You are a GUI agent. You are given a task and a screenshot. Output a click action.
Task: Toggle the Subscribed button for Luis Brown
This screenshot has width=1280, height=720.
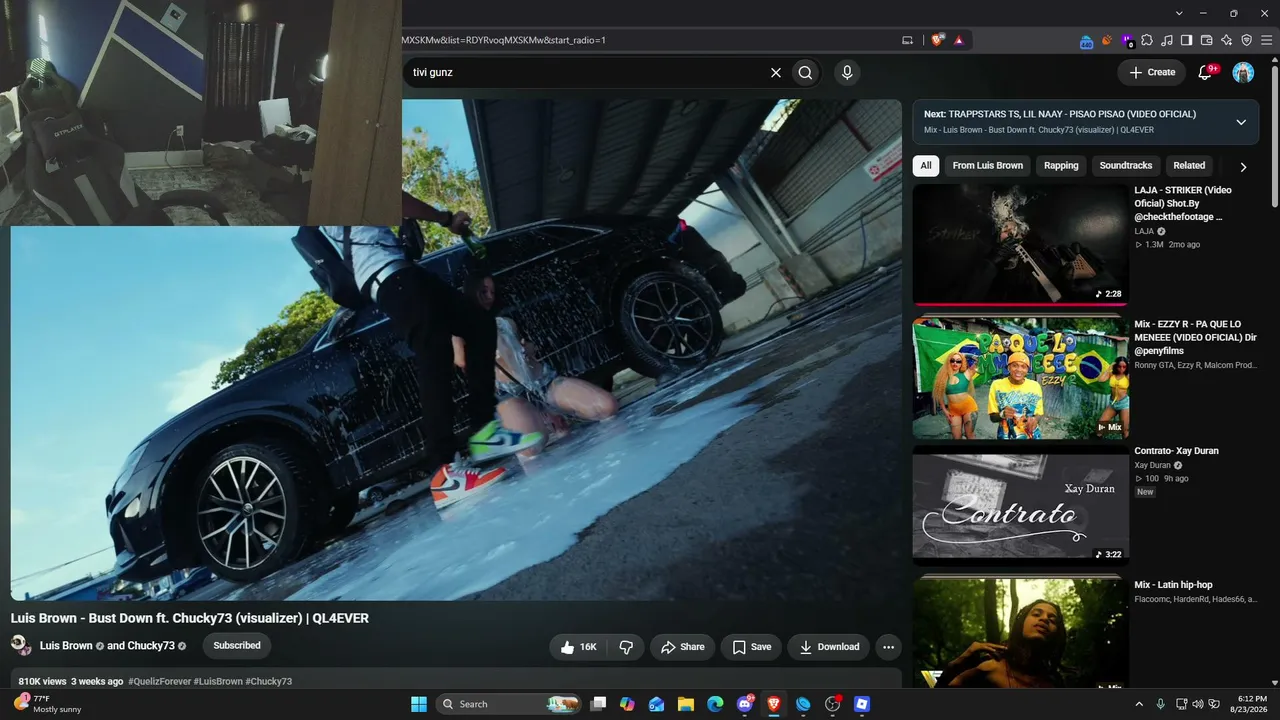(x=237, y=646)
